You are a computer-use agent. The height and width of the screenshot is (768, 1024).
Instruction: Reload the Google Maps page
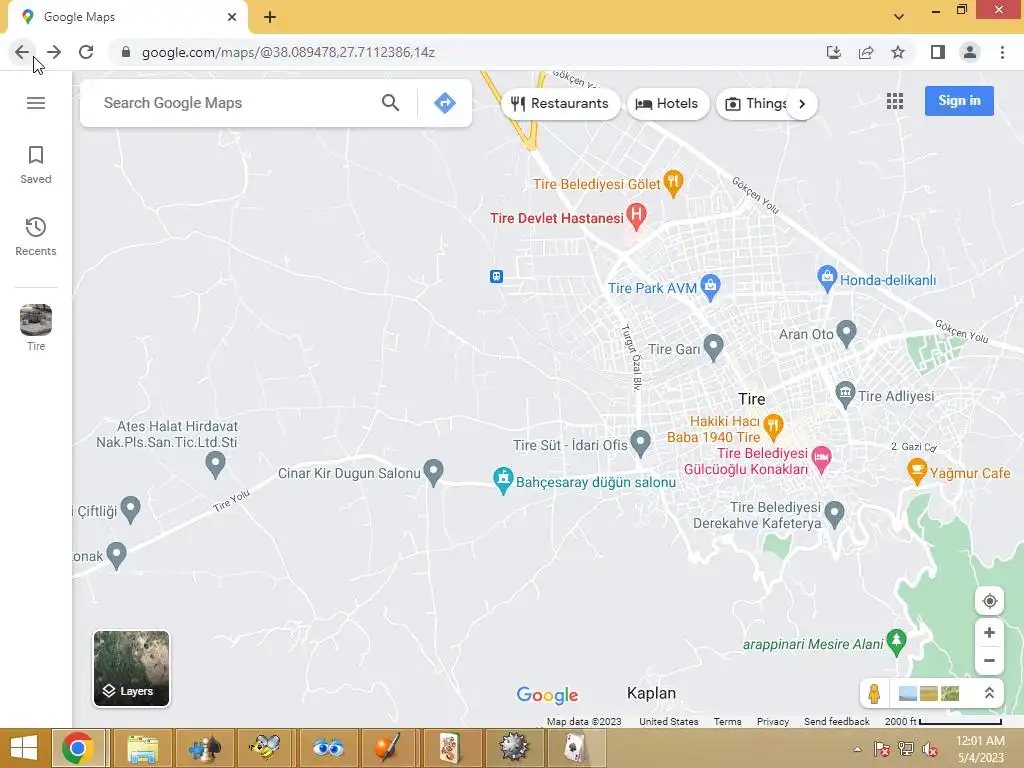coord(86,52)
